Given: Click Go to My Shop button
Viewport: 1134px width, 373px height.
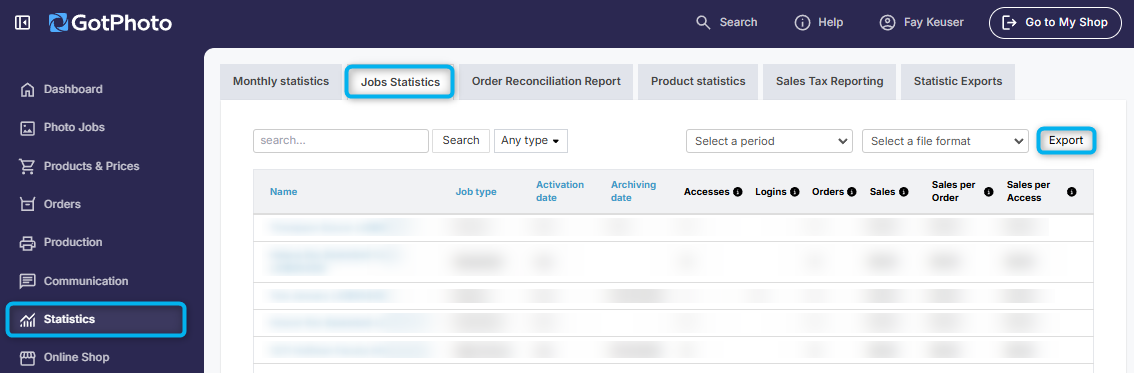Looking at the screenshot, I should [1055, 22].
